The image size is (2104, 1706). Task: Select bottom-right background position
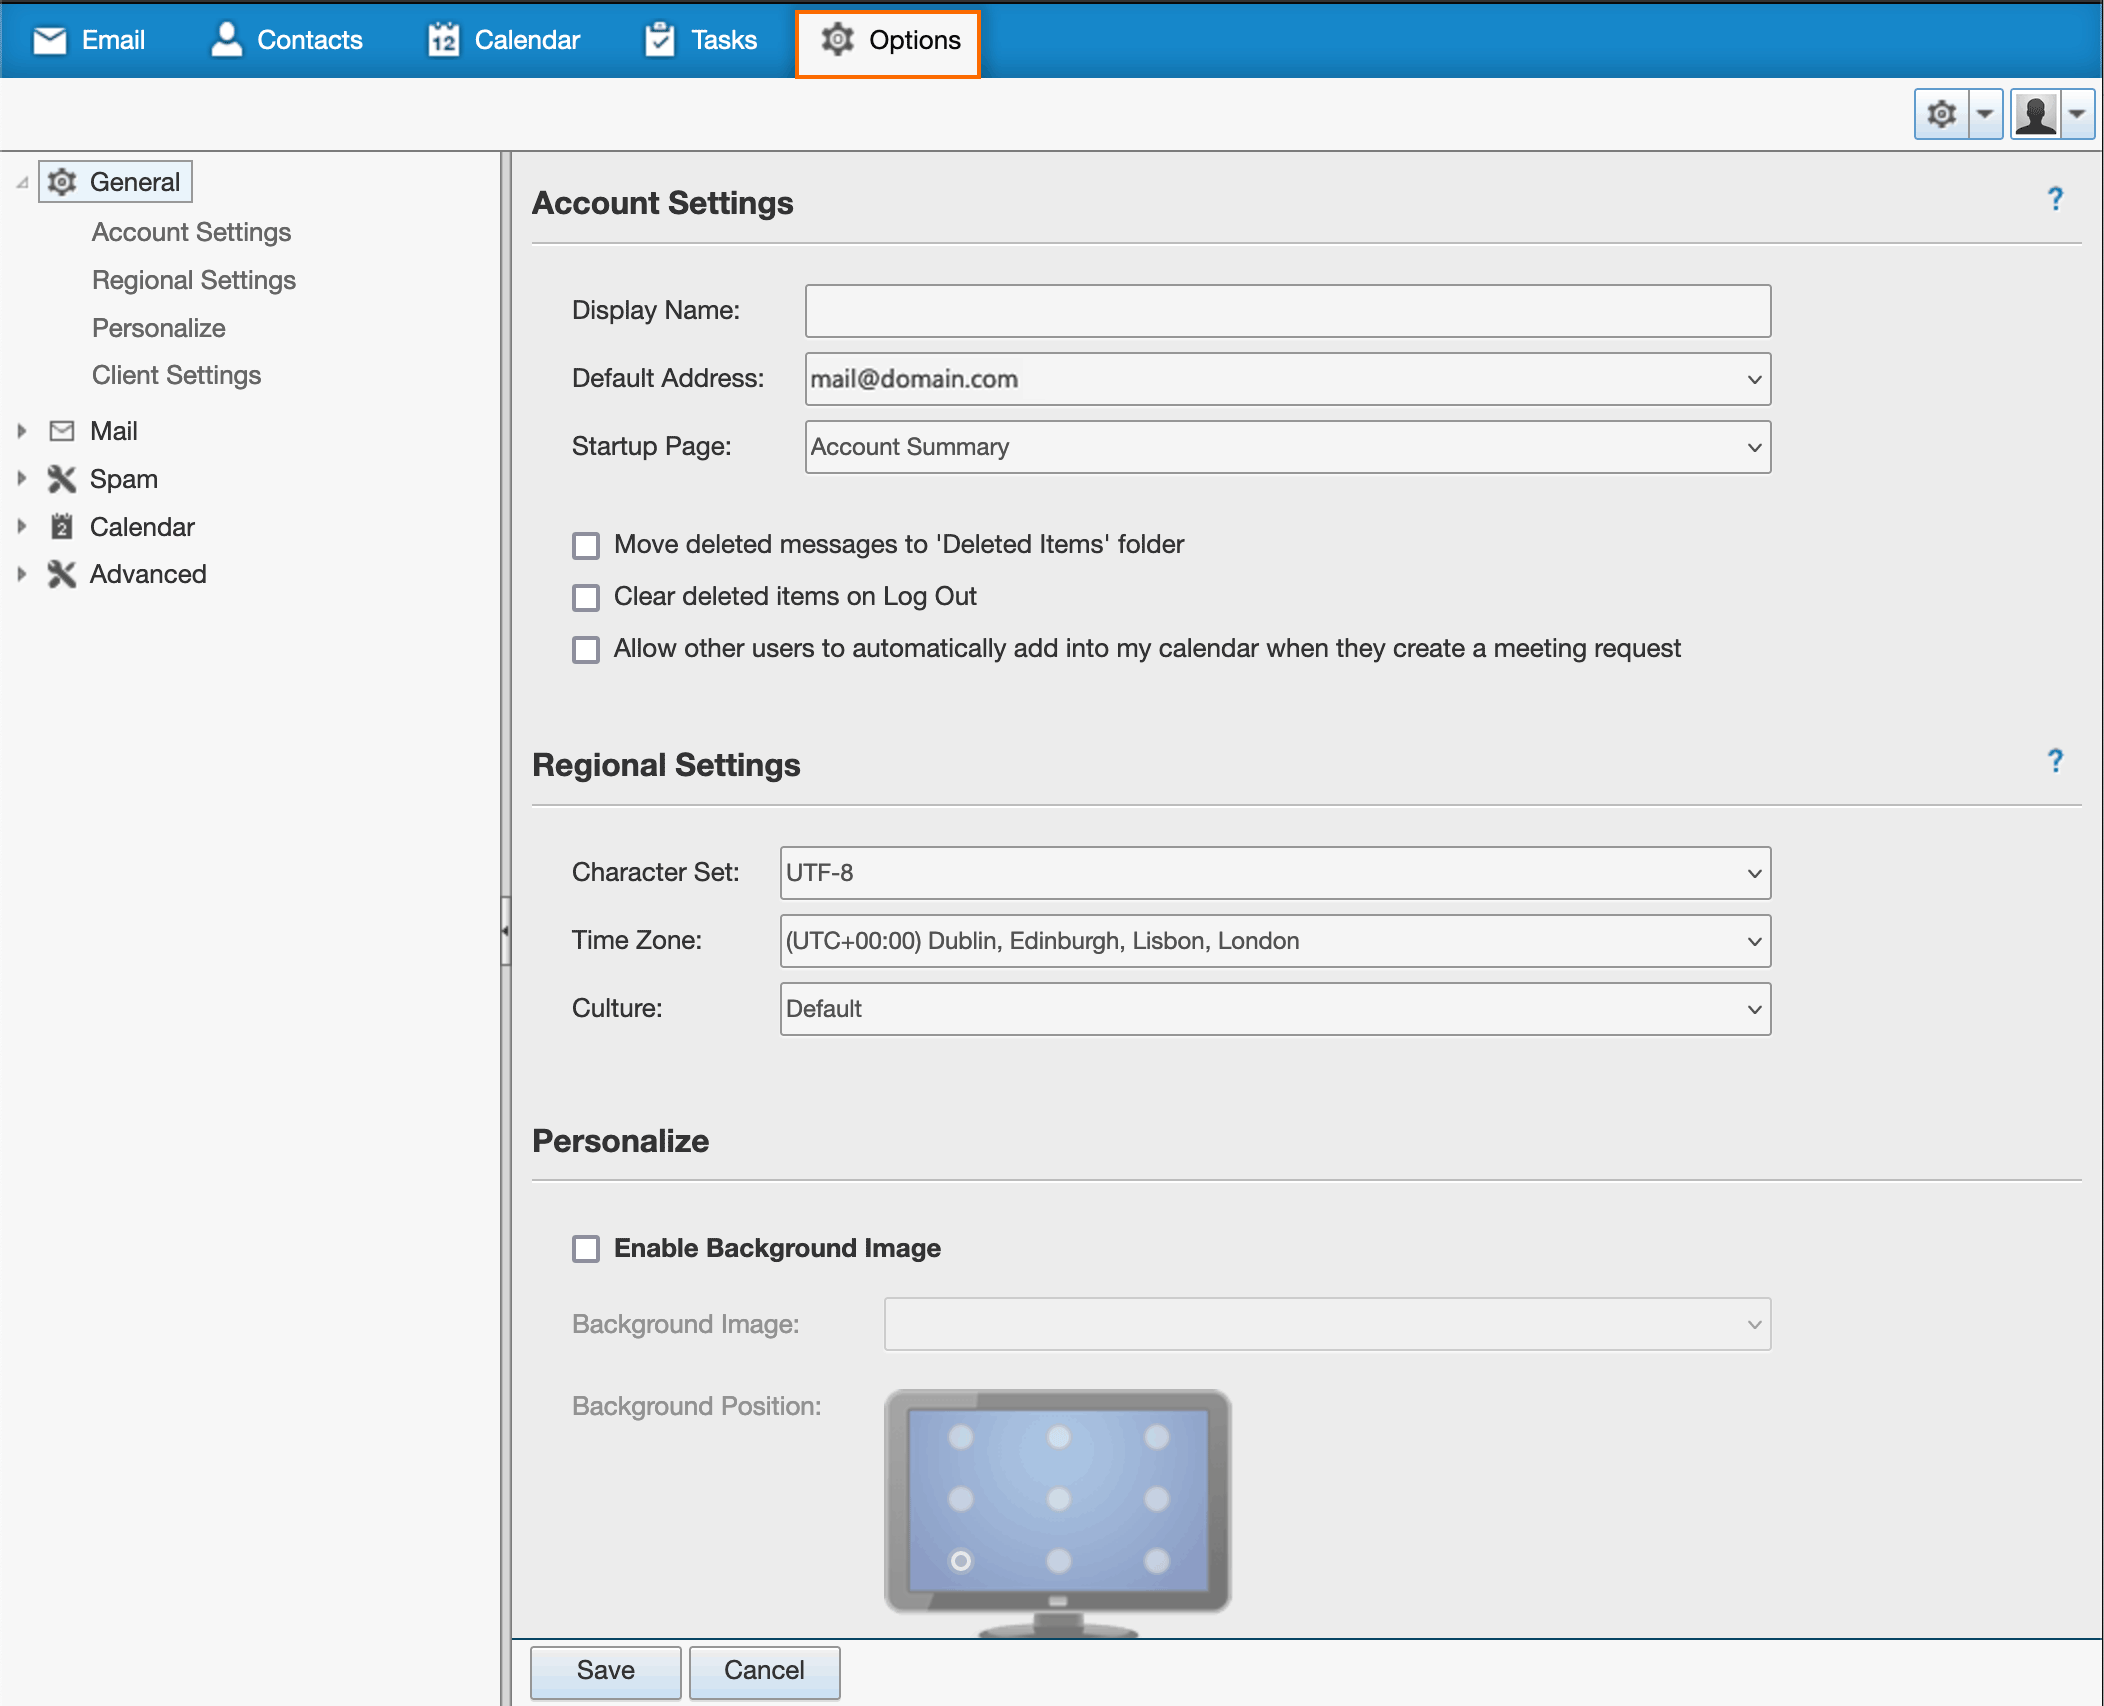pos(1157,1561)
